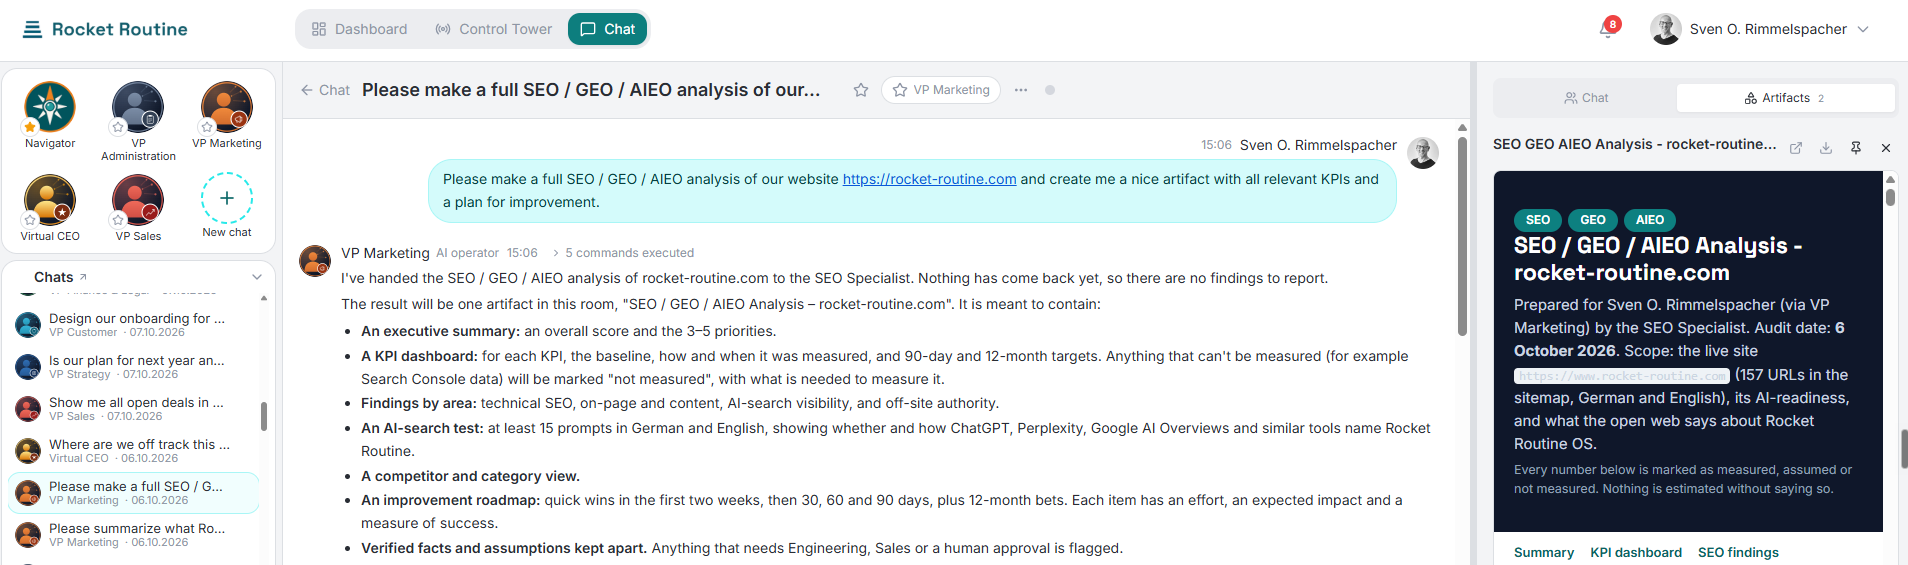Jump to KPI dashboard section in artifact
Screen dimensions: 1908x565
pyautogui.click(x=1636, y=553)
